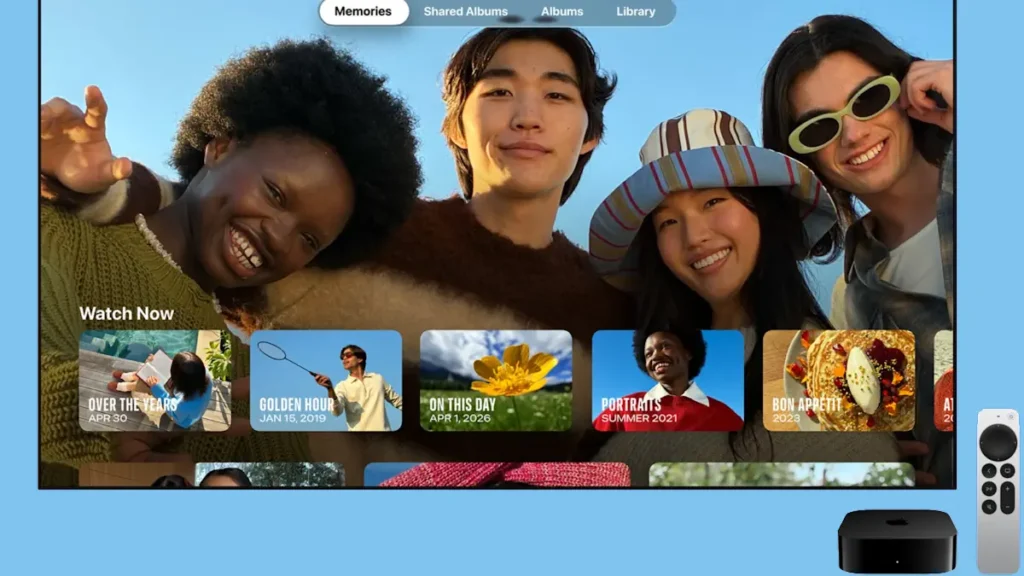Tap the TV button on the remote
The height and width of the screenshot is (576, 1024).
[x=1008, y=470]
